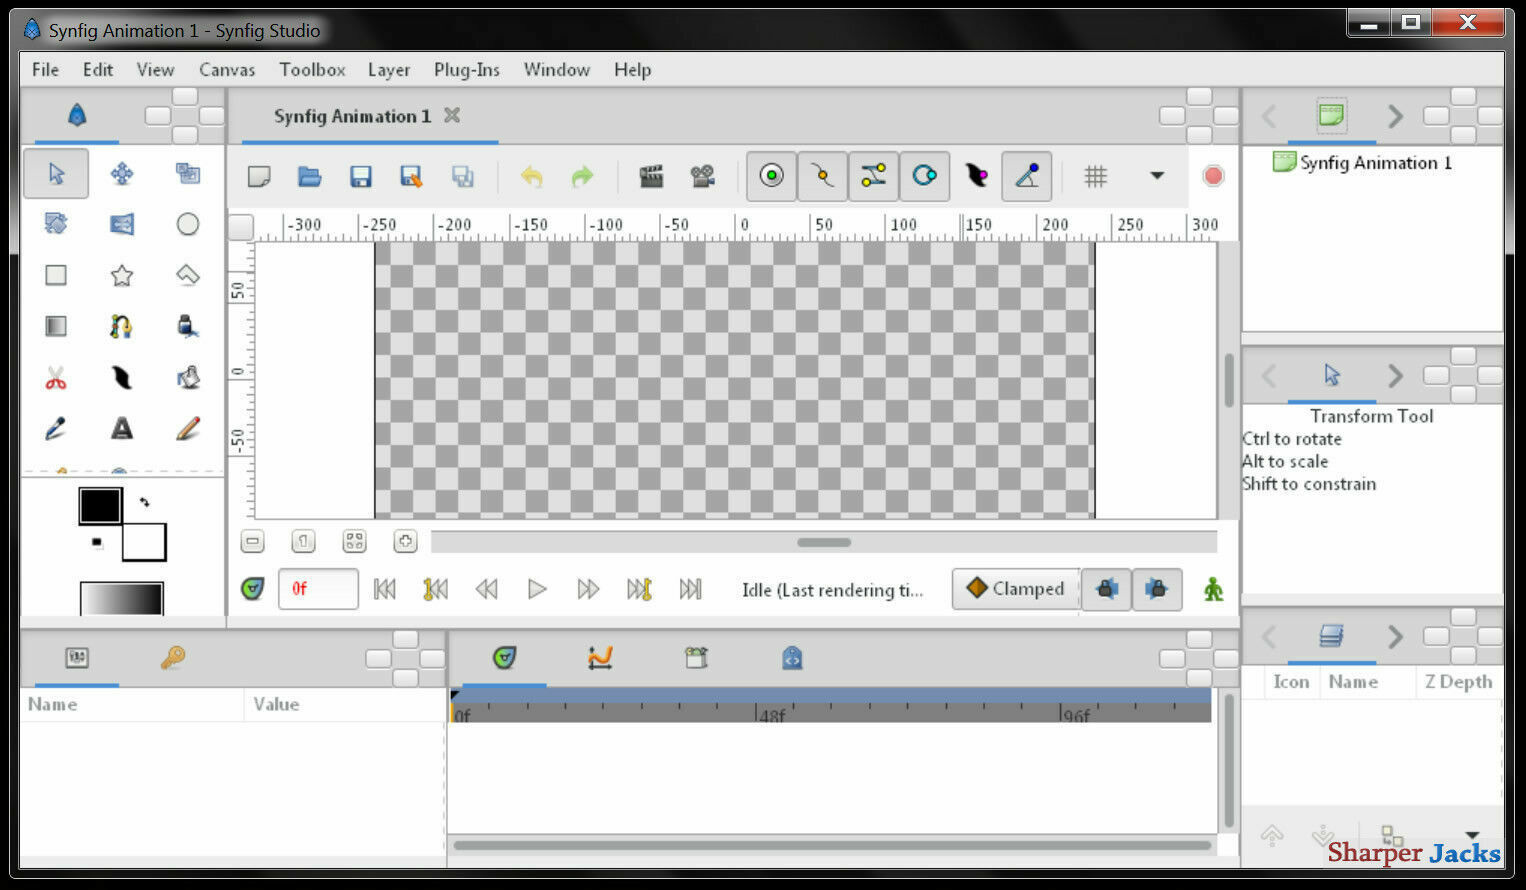
Task: Open the File menu
Action: 45,69
